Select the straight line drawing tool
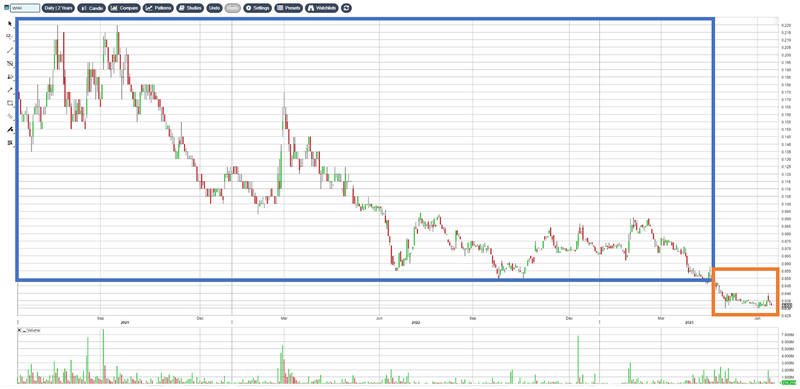The height and width of the screenshot is (389, 800). (9, 50)
